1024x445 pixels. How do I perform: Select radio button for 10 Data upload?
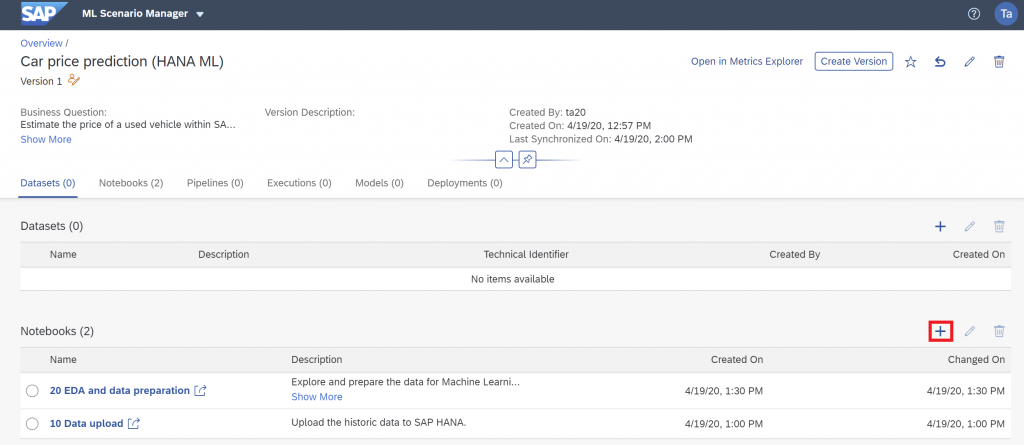coord(33,423)
